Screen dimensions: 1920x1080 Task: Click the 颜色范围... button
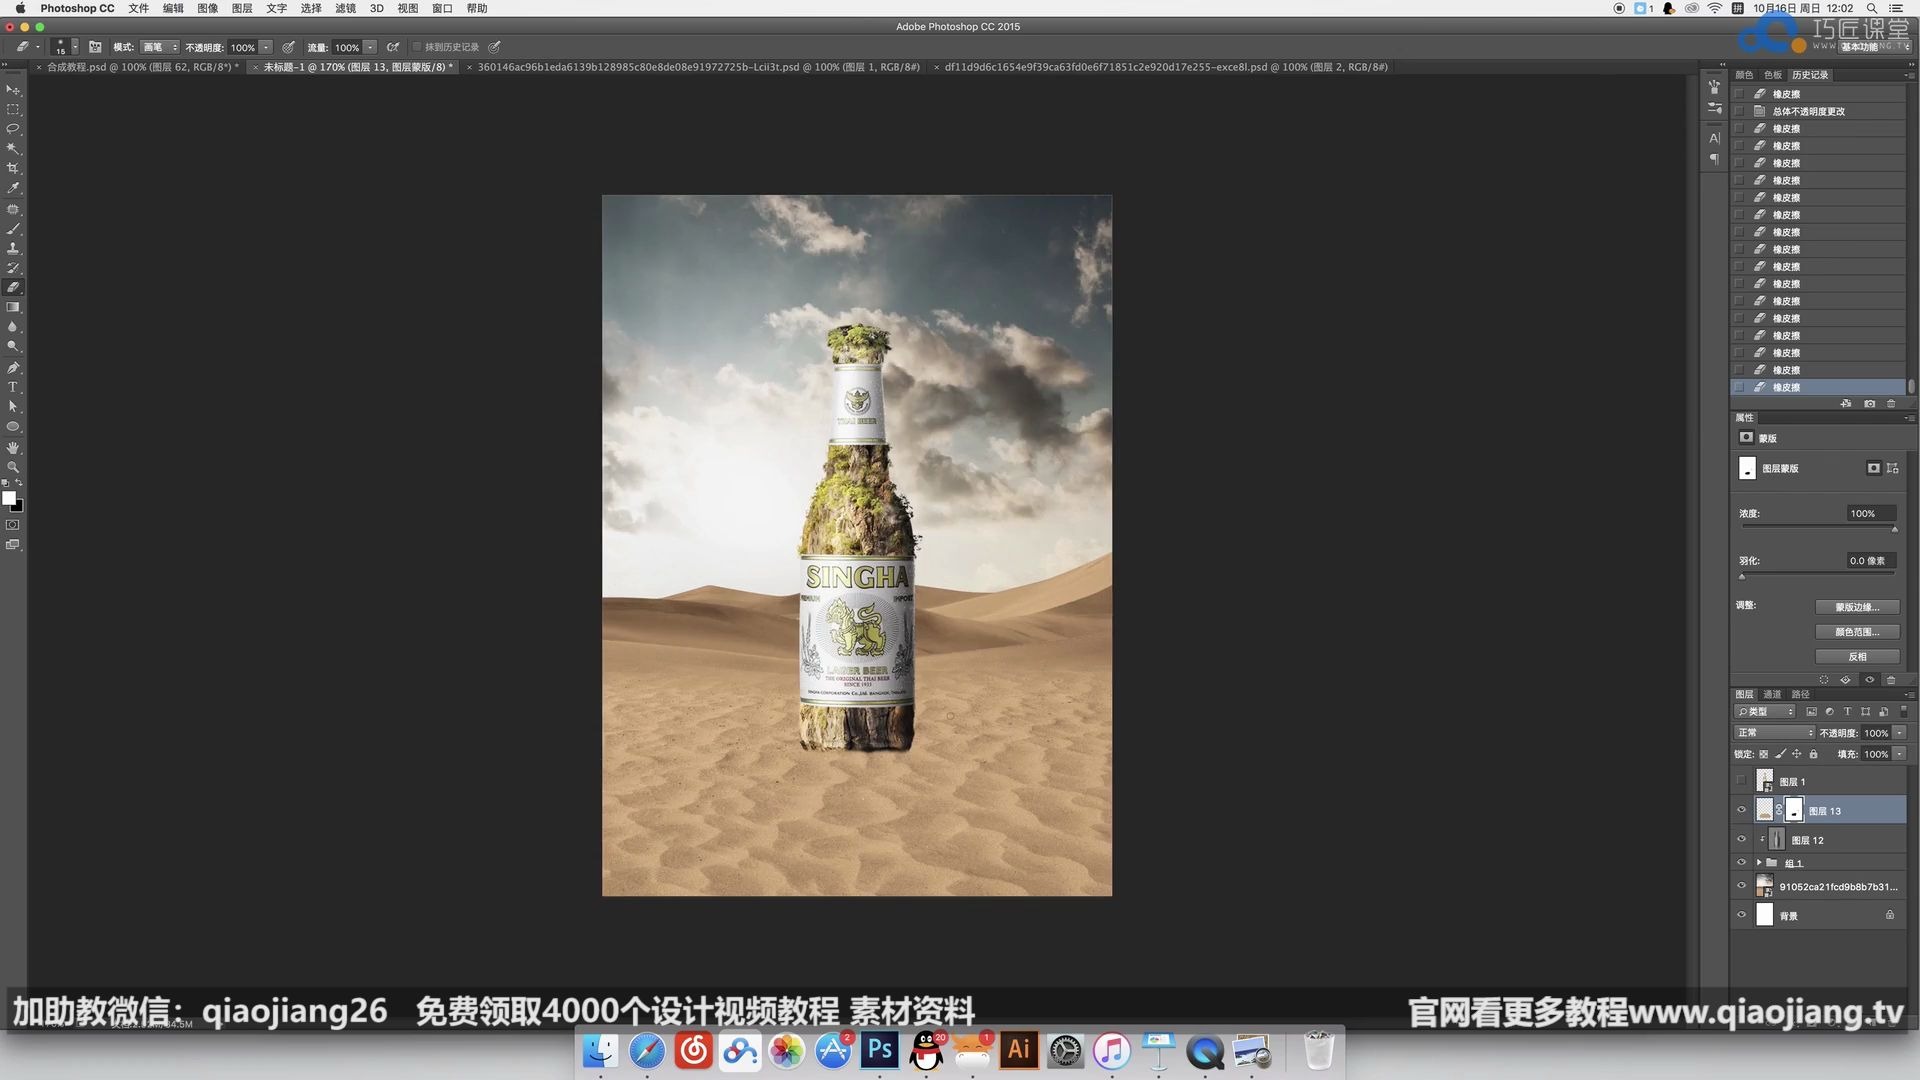click(1857, 632)
